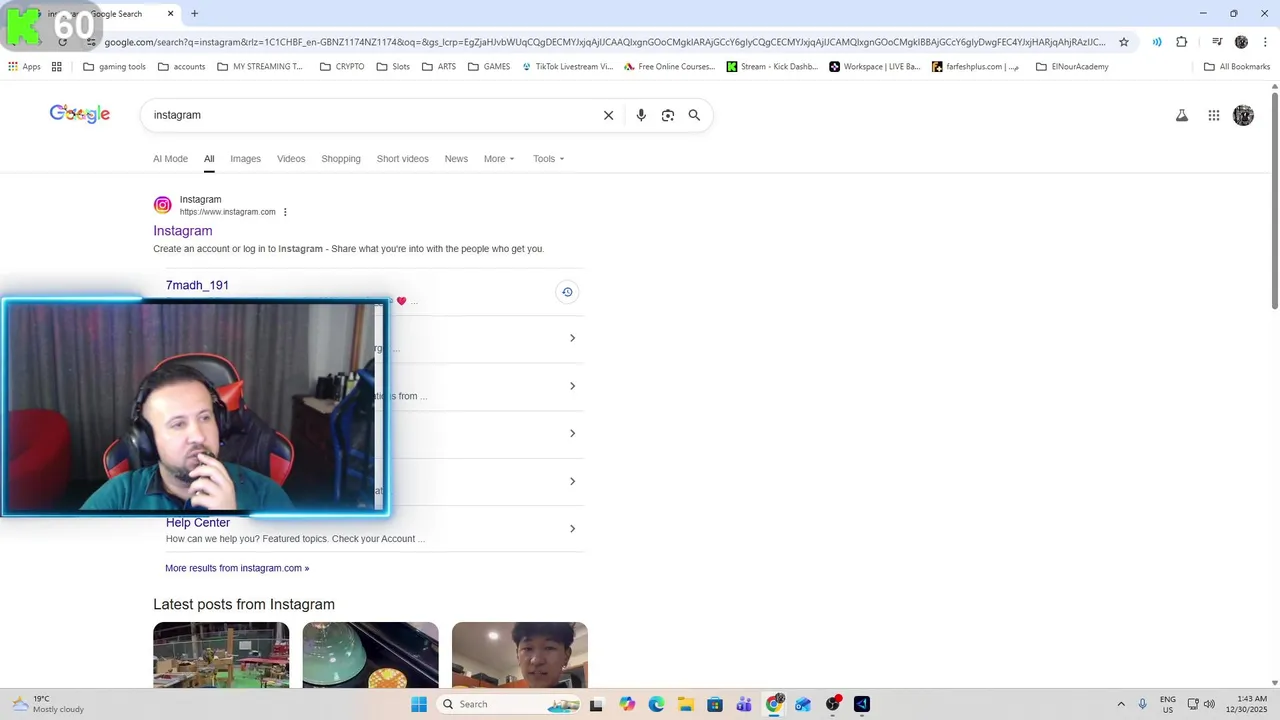Open Search by image camera icon
The height and width of the screenshot is (720, 1280).
[x=668, y=115]
